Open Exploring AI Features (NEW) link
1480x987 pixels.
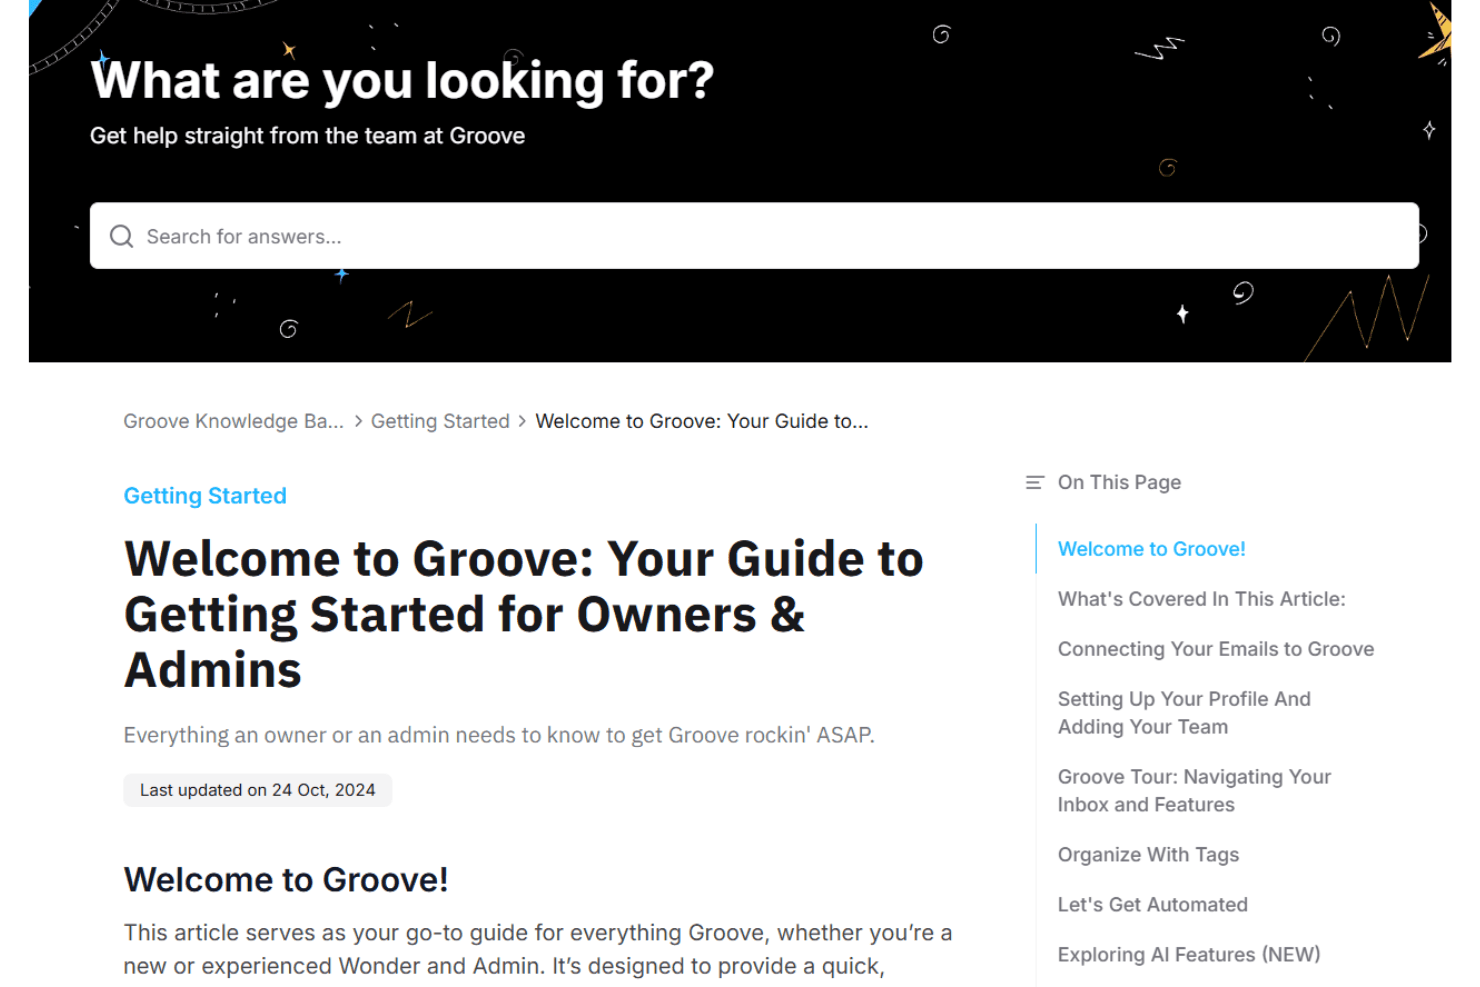coord(1188,955)
